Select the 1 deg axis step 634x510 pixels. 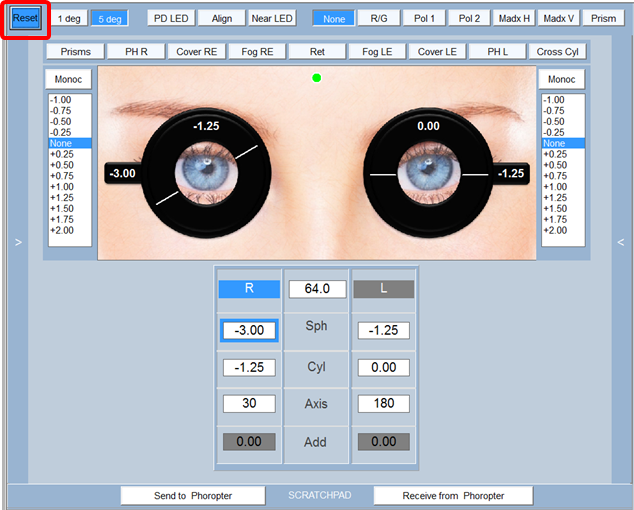70,18
